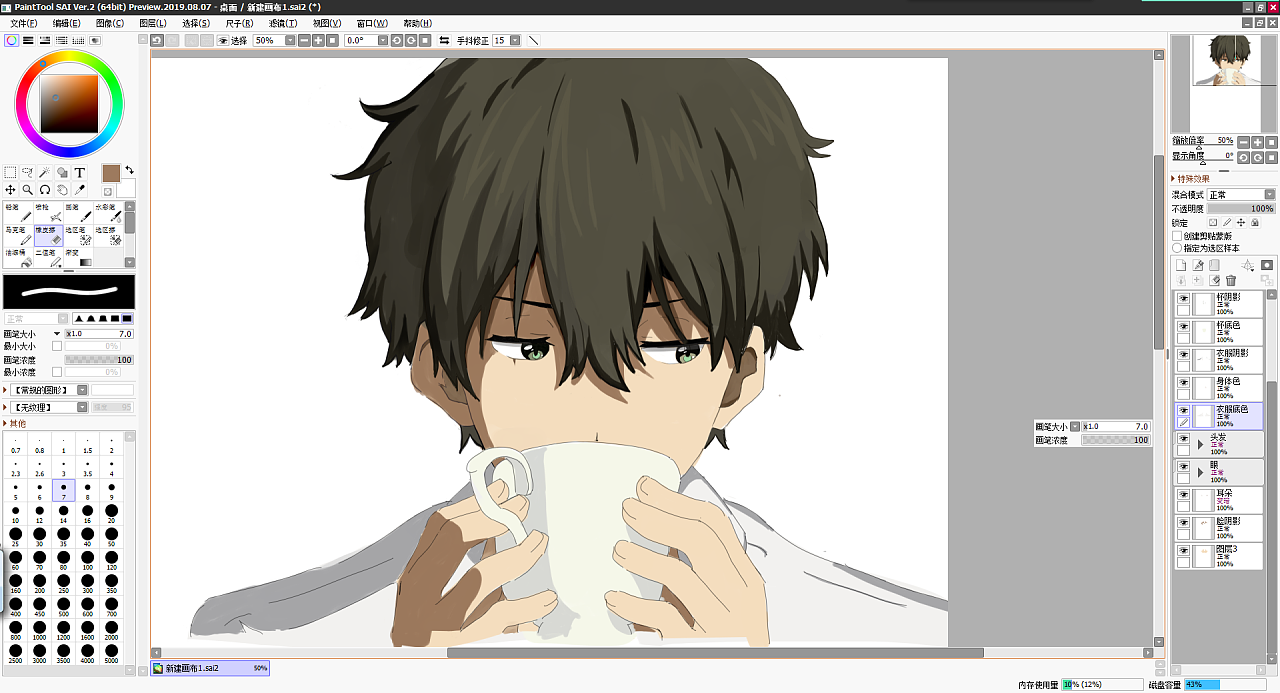
Task: Swap foreground and background colors
Action: pos(129,170)
